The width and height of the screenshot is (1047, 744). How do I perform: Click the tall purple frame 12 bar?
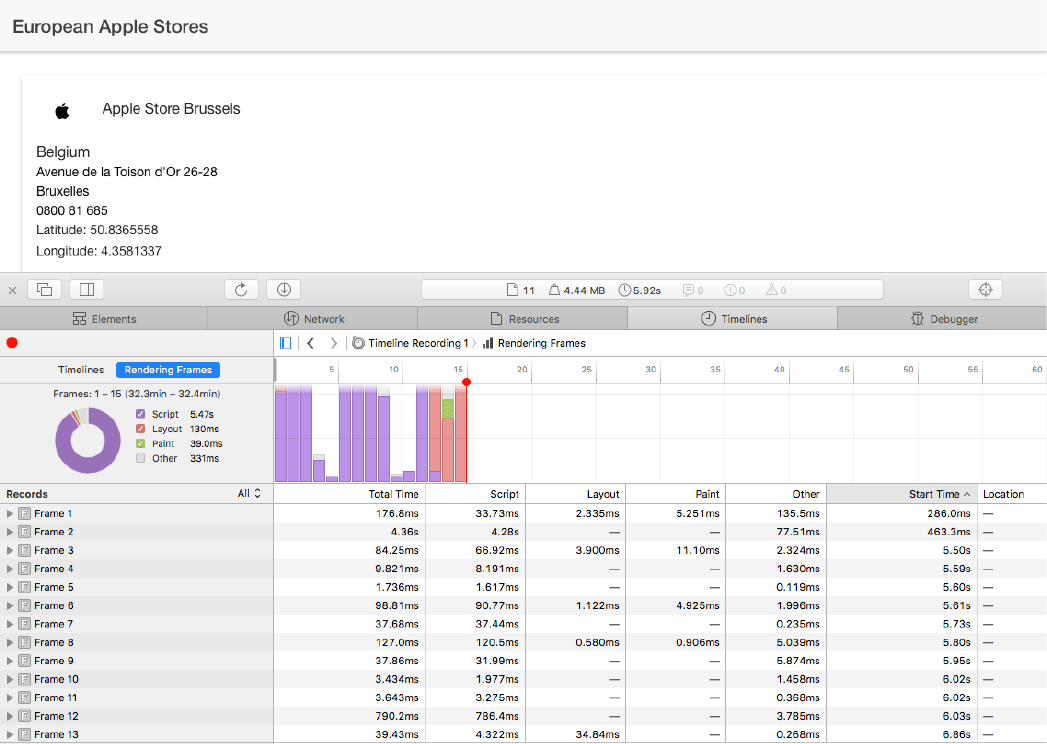[x=421, y=433]
